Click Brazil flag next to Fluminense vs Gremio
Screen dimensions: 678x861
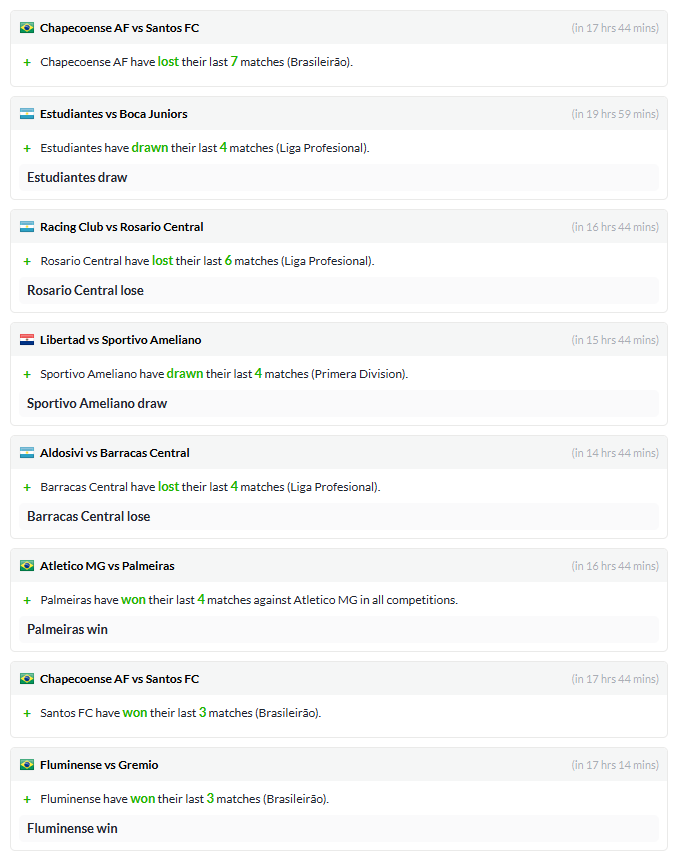[x=27, y=765]
